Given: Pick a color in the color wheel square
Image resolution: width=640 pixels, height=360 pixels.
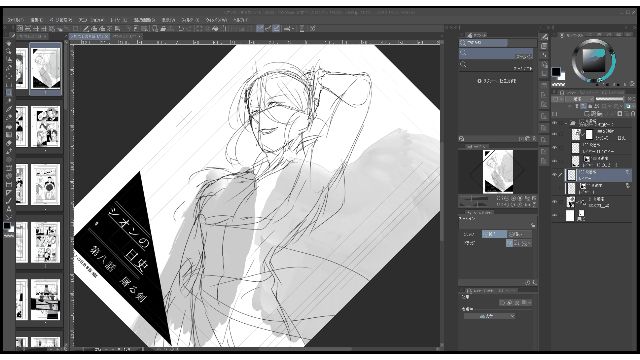Looking at the screenshot, I should [x=593, y=60].
